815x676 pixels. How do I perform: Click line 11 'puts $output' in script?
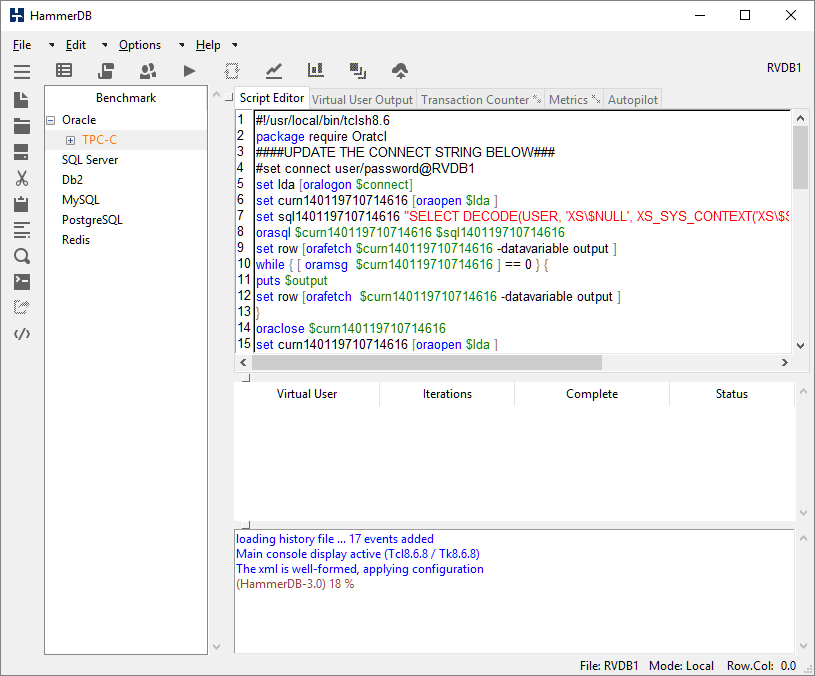point(292,281)
